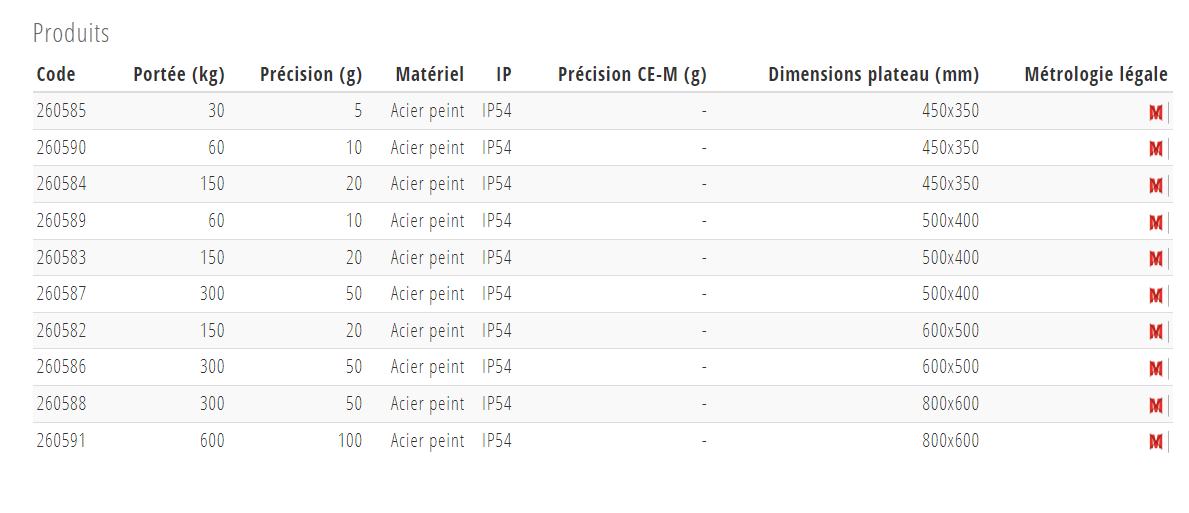Select the Dimensions plateau (mm) header
1189x513 pixels.
click(874, 74)
